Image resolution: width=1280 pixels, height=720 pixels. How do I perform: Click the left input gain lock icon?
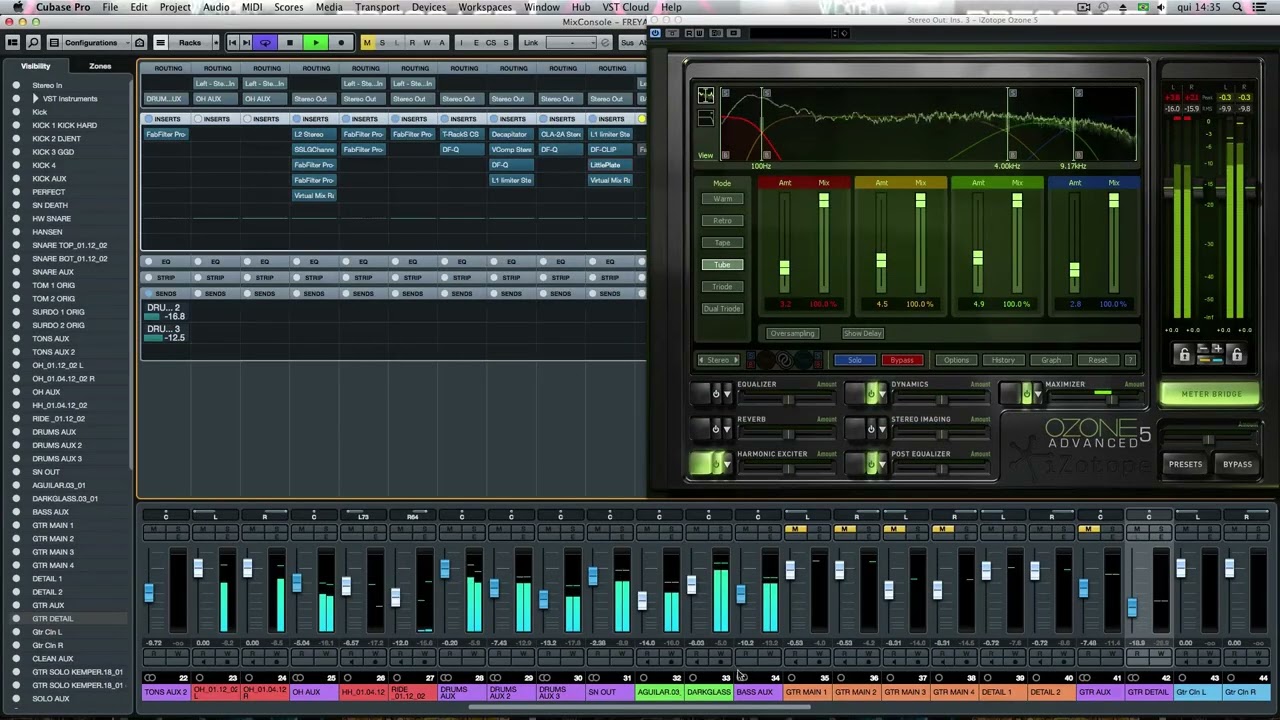1184,355
